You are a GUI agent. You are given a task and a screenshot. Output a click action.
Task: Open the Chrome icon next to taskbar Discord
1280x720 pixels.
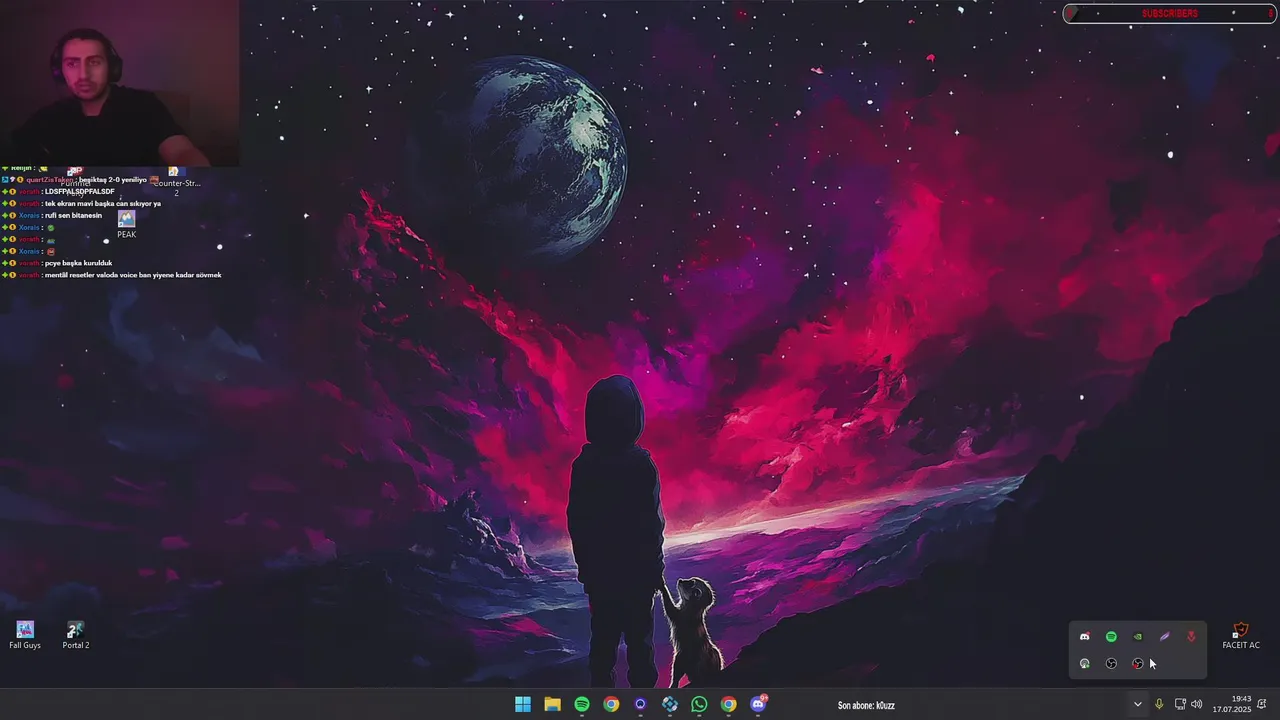coord(729,704)
